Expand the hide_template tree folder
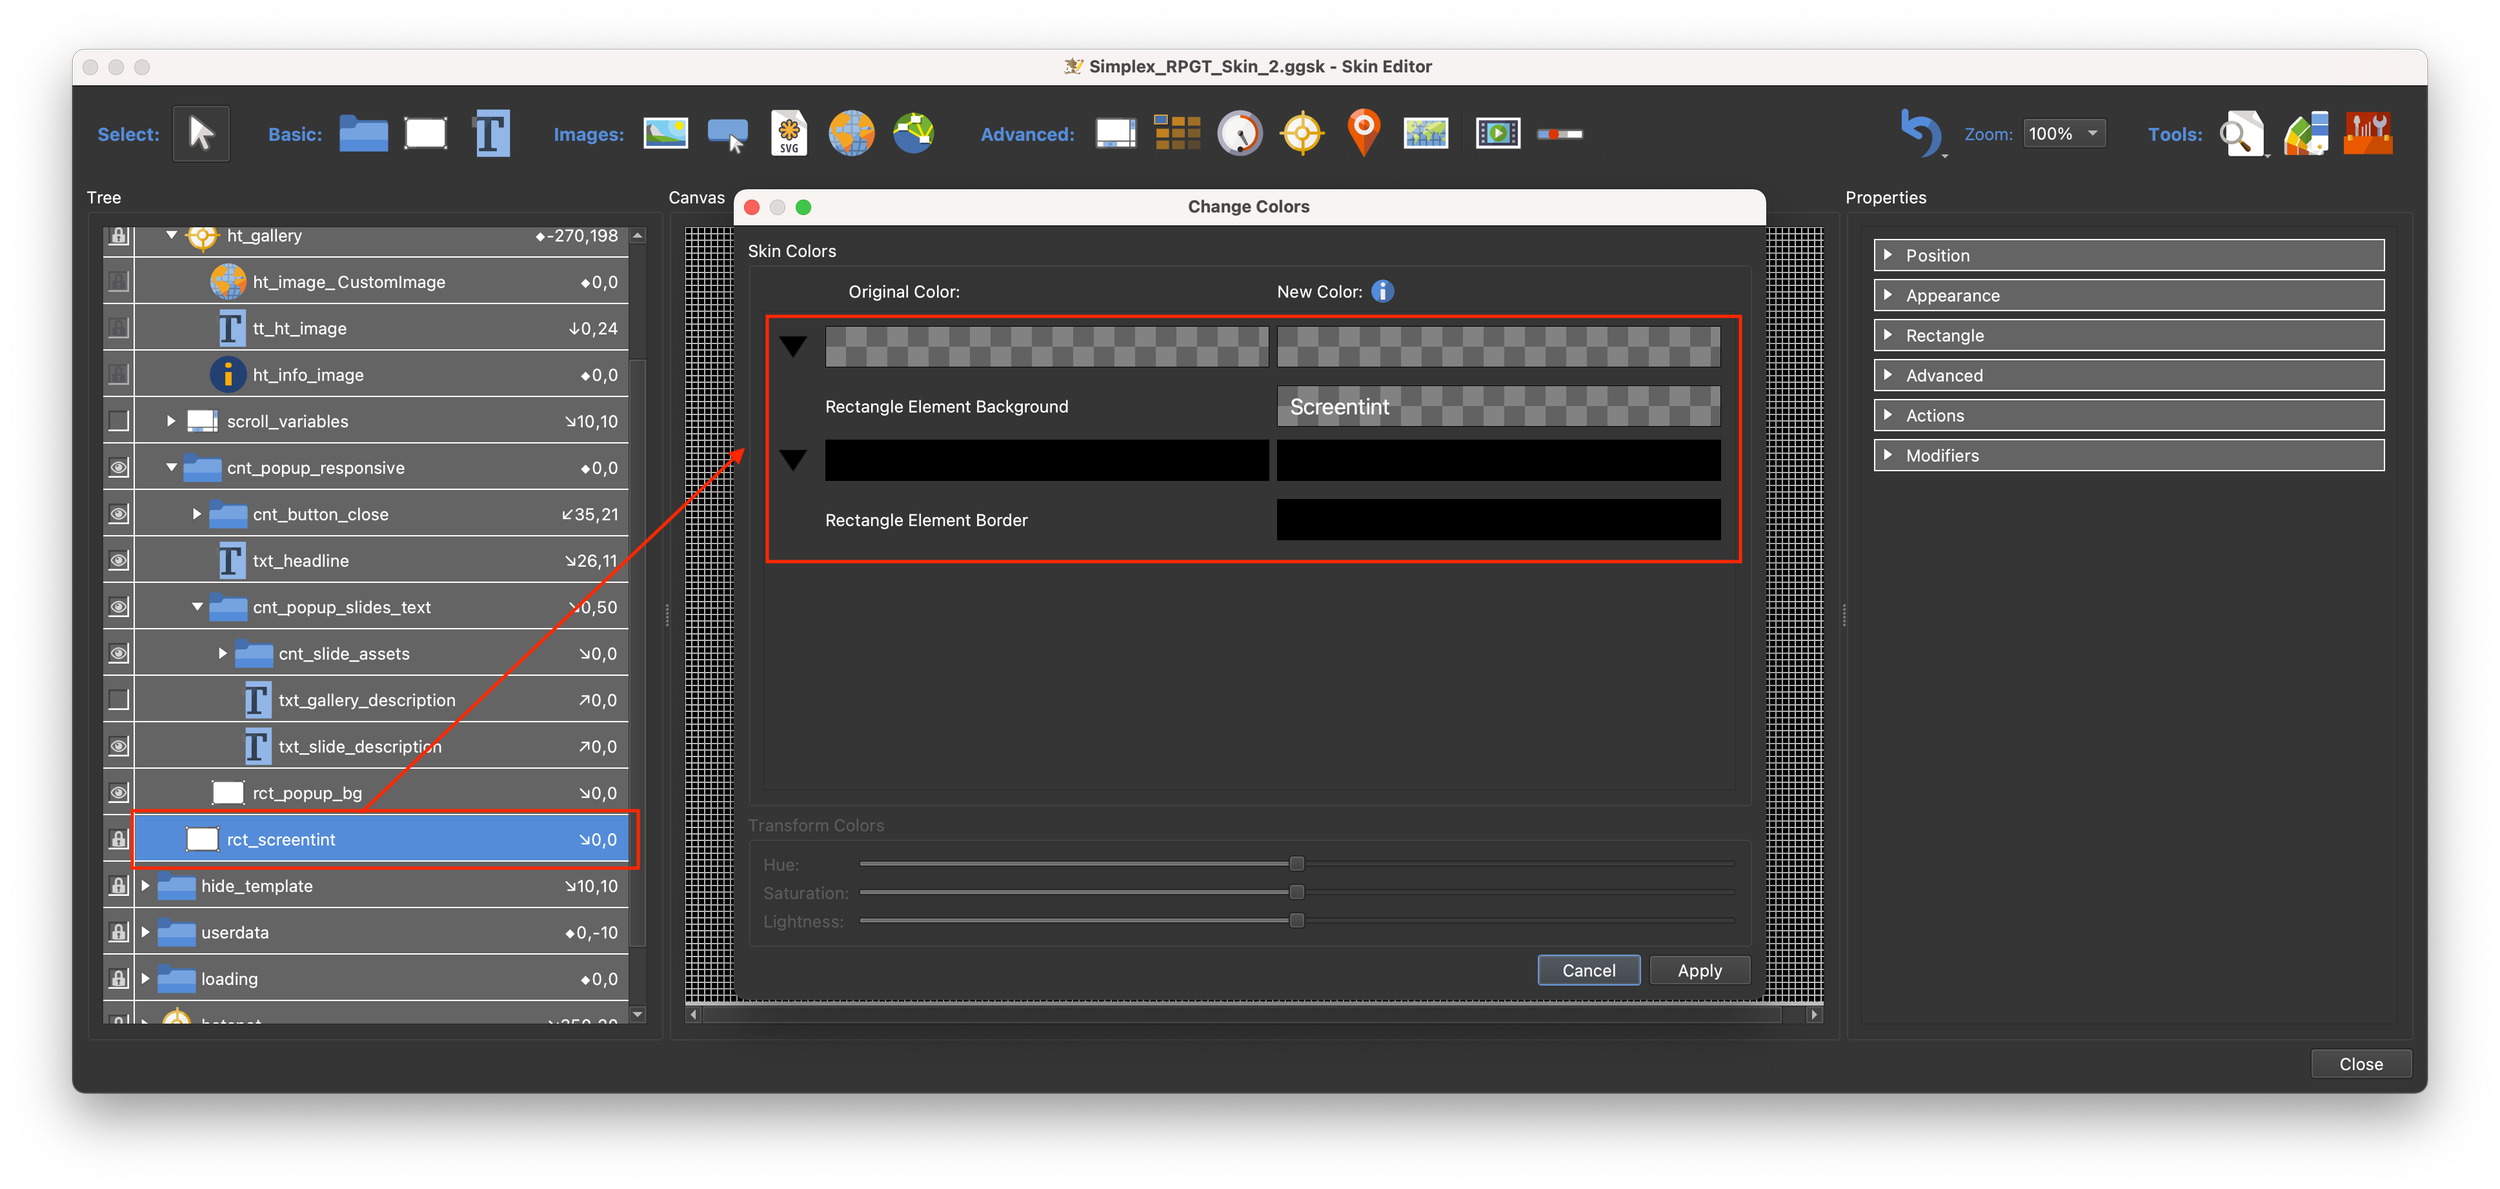The width and height of the screenshot is (2500, 1189). pyautogui.click(x=146, y=886)
